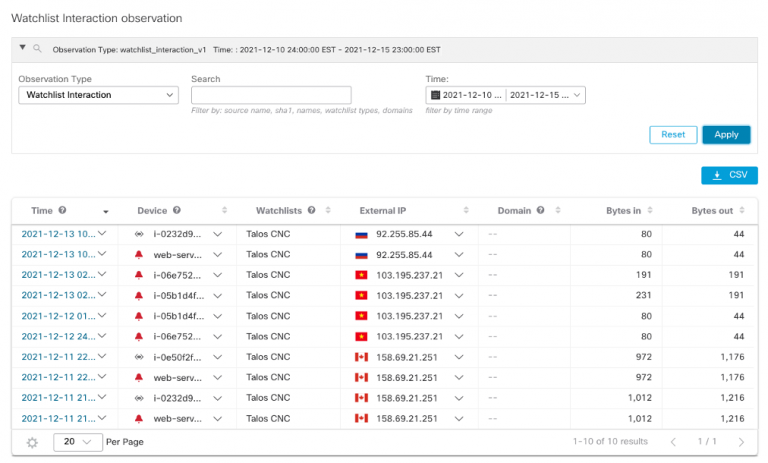Click the Apply button

click(726, 134)
